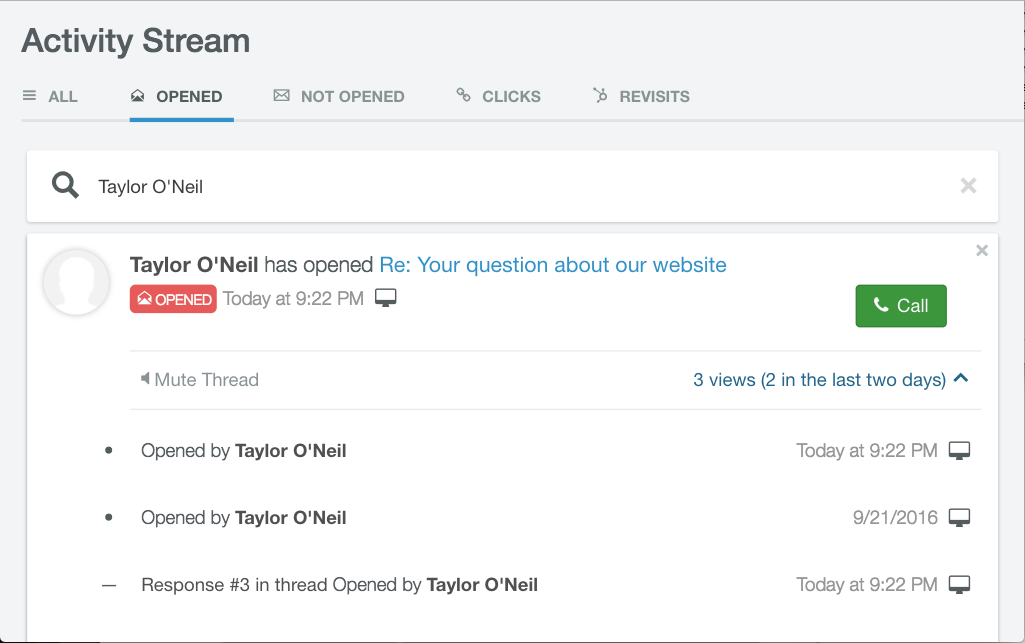Click the '3 views' summary link

(x=820, y=380)
